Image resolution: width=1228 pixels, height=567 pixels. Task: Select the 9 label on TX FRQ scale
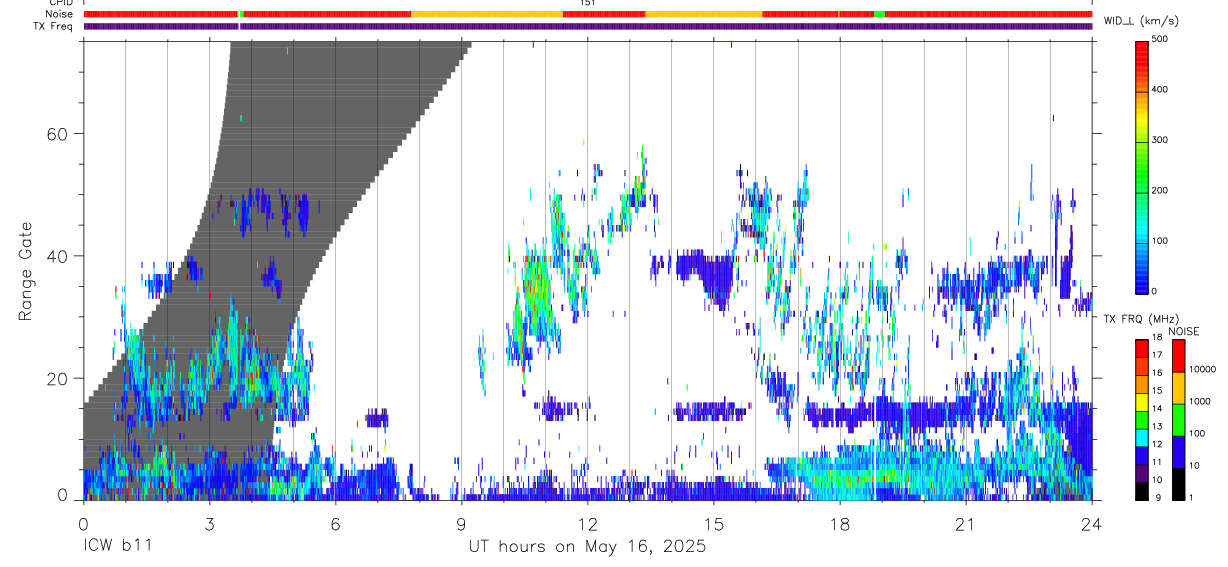click(1156, 497)
